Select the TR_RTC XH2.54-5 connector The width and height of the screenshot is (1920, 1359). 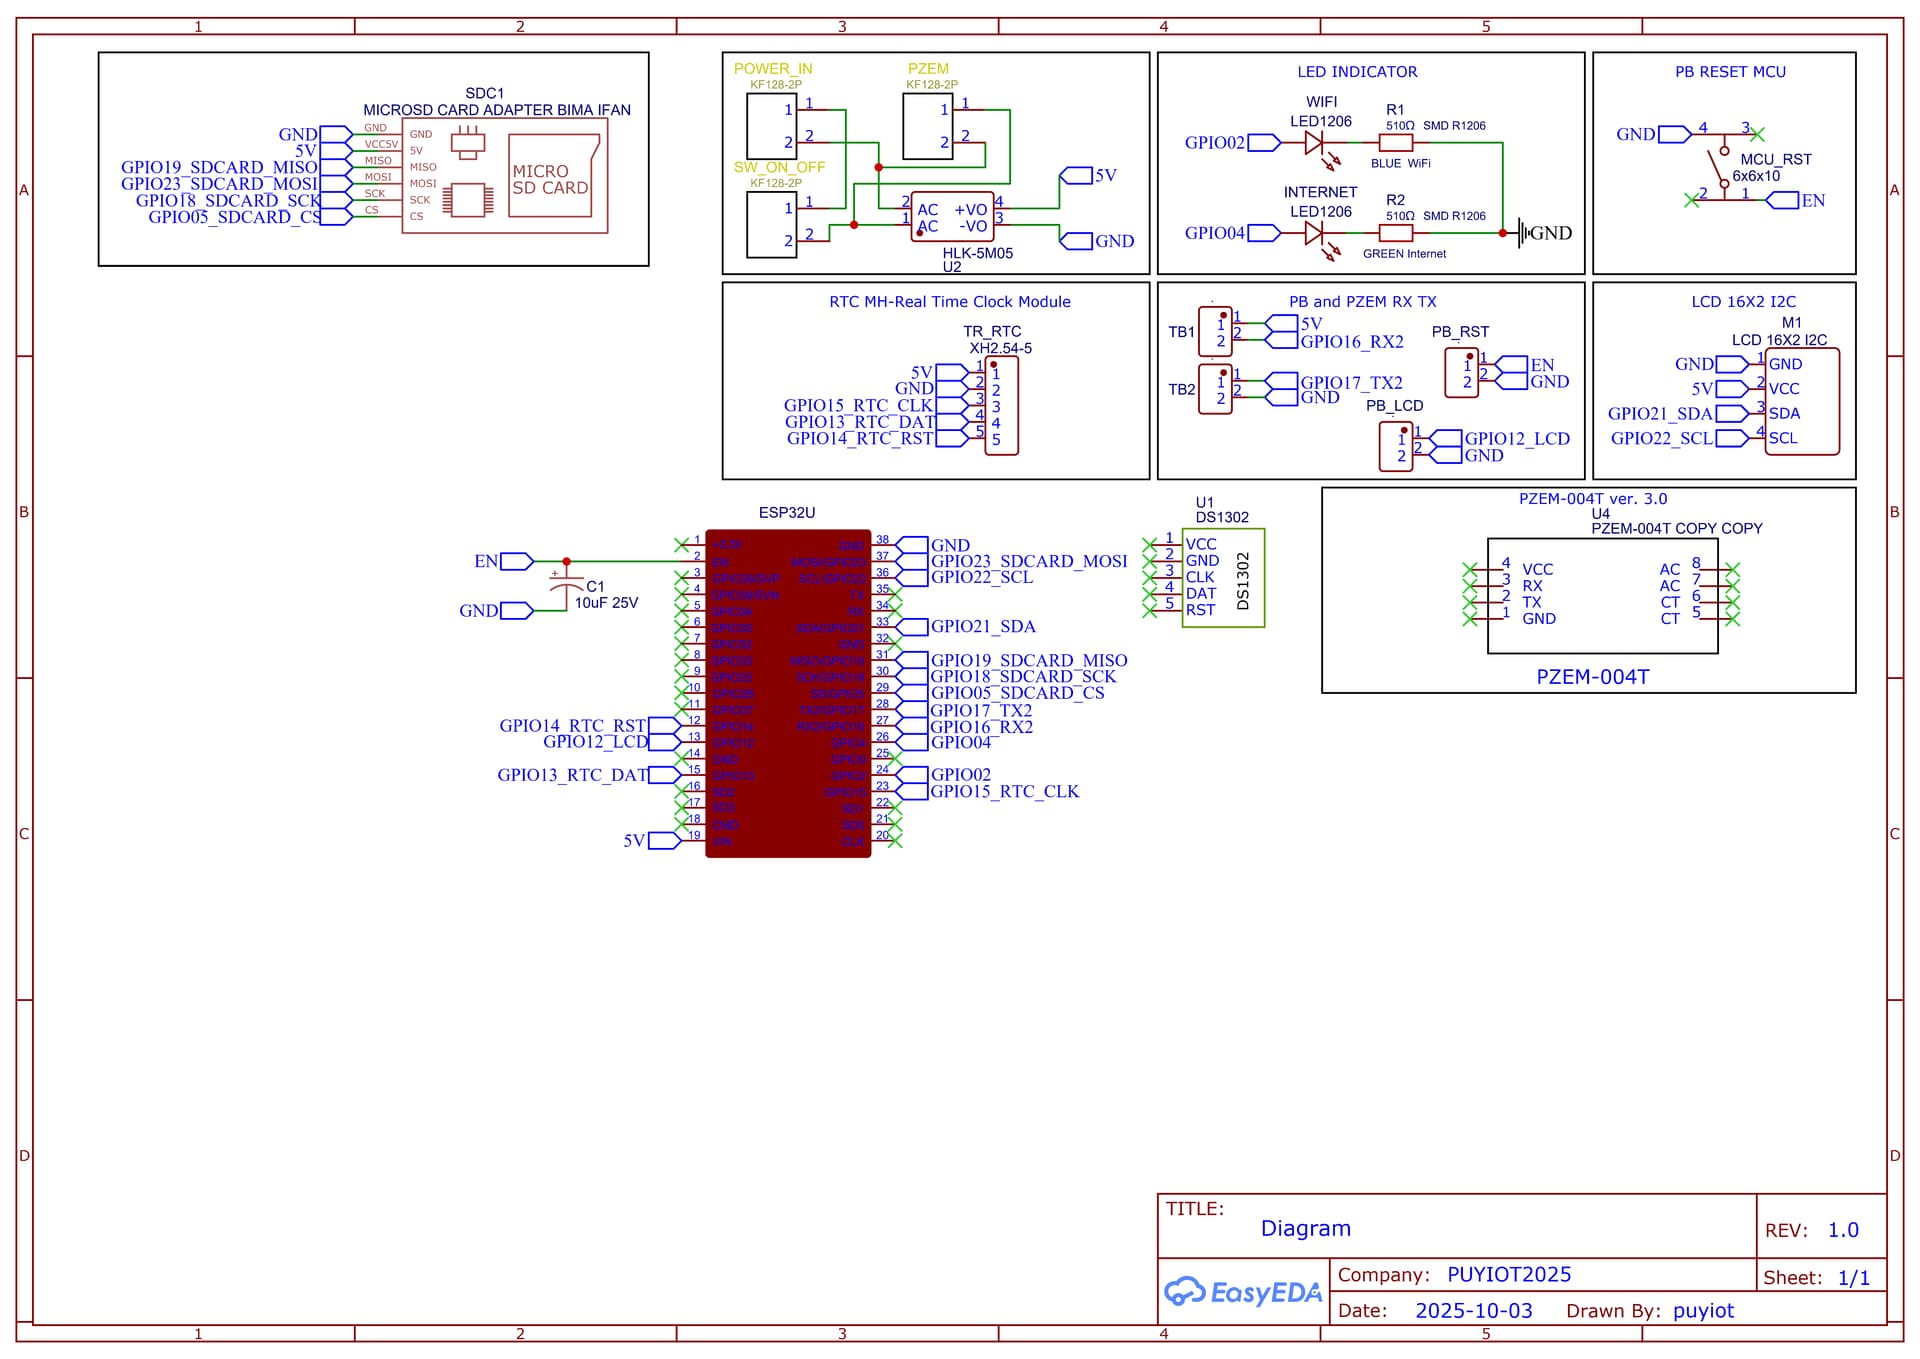1001,407
